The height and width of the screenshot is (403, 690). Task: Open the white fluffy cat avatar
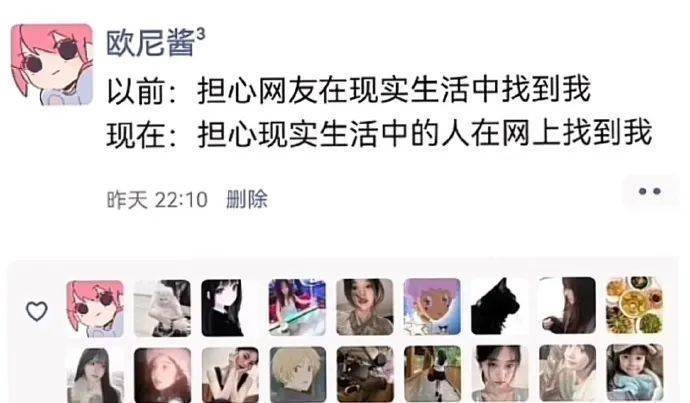pos(162,308)
